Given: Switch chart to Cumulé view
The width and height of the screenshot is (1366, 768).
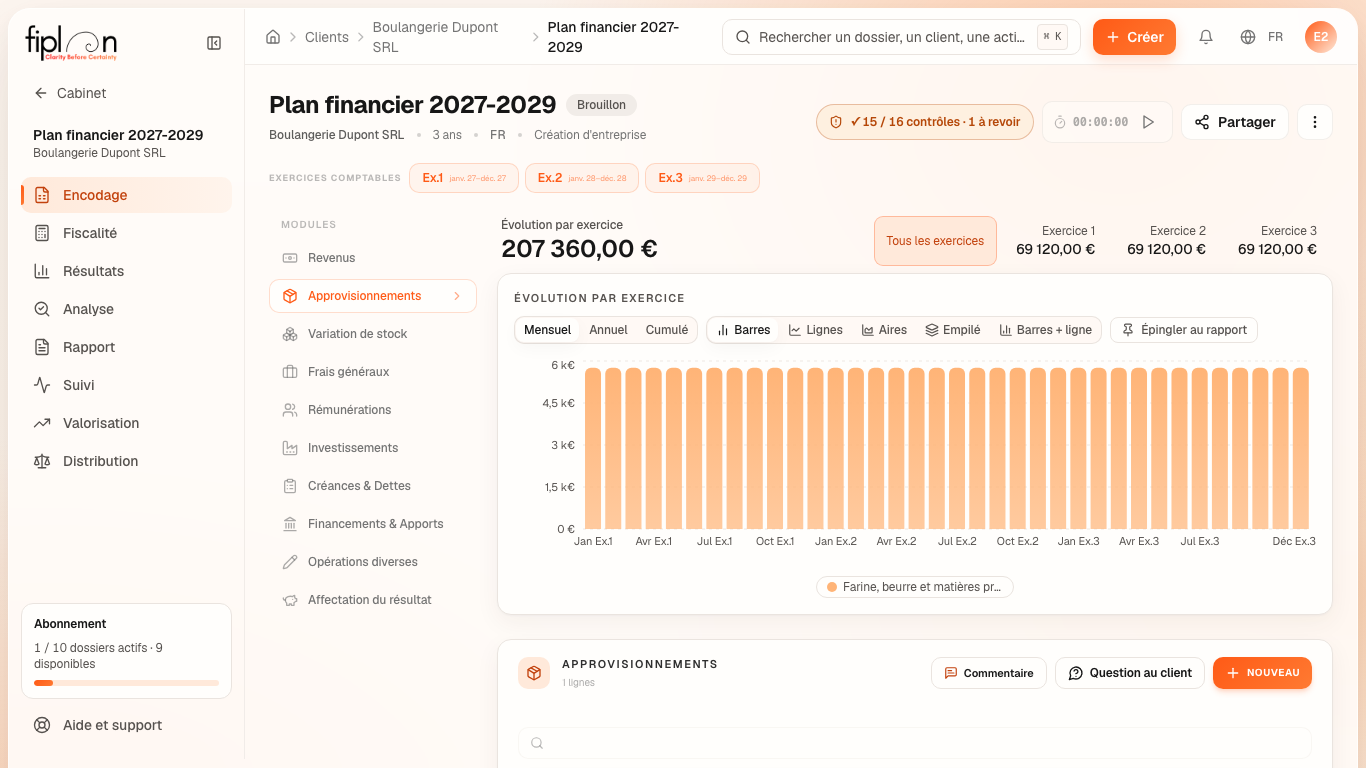Looking at the screenshot, I should point(667,330).
